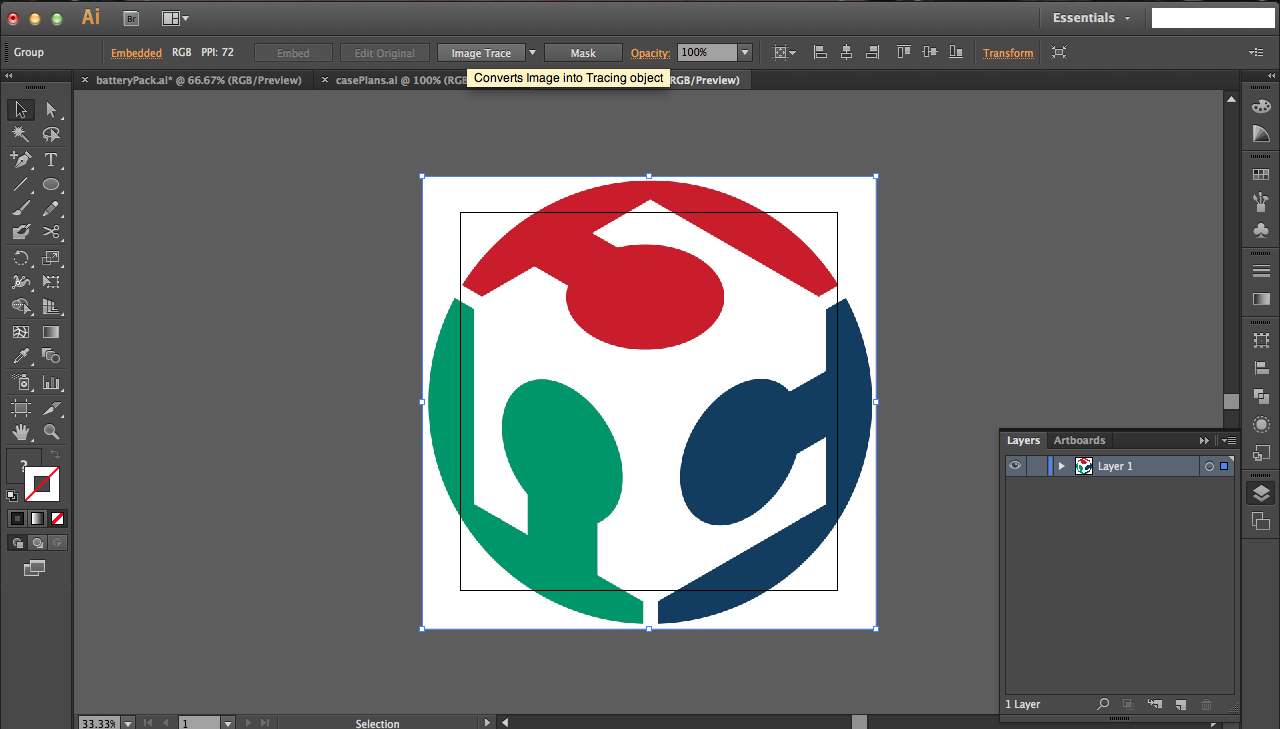Select the Hand tool
The height and width of the screenshot is (729, 1280).
coord(21,432)
